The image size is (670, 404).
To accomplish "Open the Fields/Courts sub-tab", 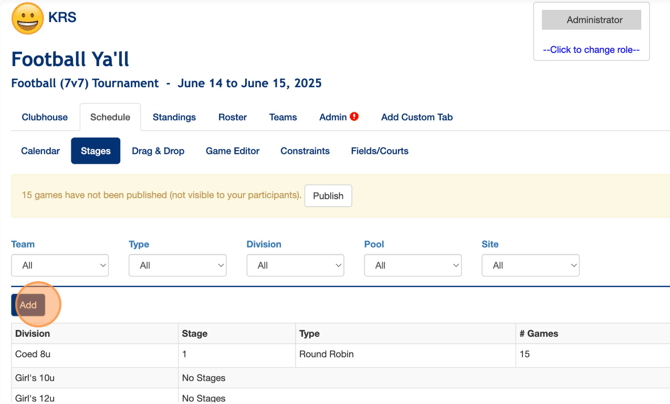I will (x=379, y=151).
